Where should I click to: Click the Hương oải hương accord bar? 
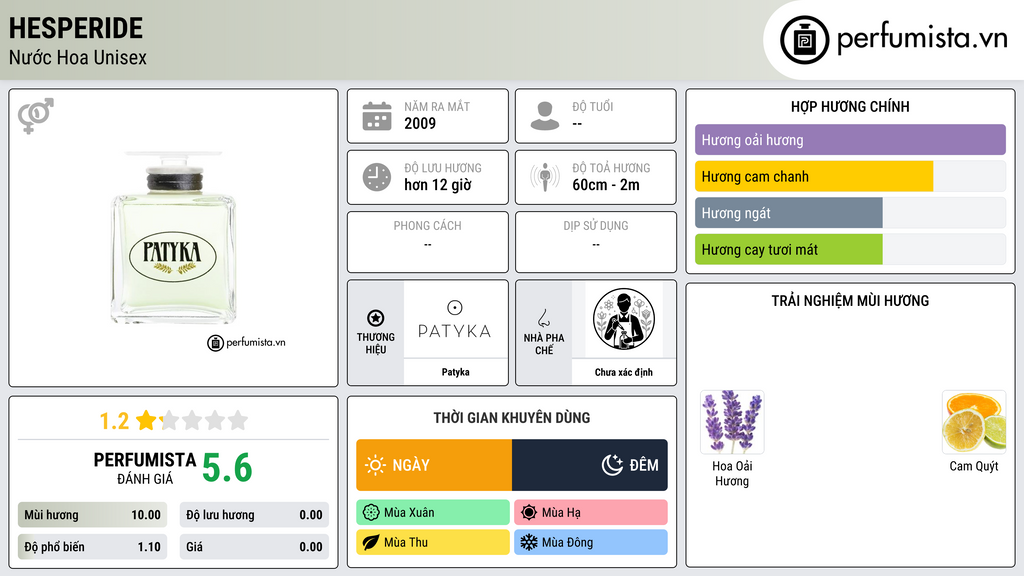click(x=850, y=140)
